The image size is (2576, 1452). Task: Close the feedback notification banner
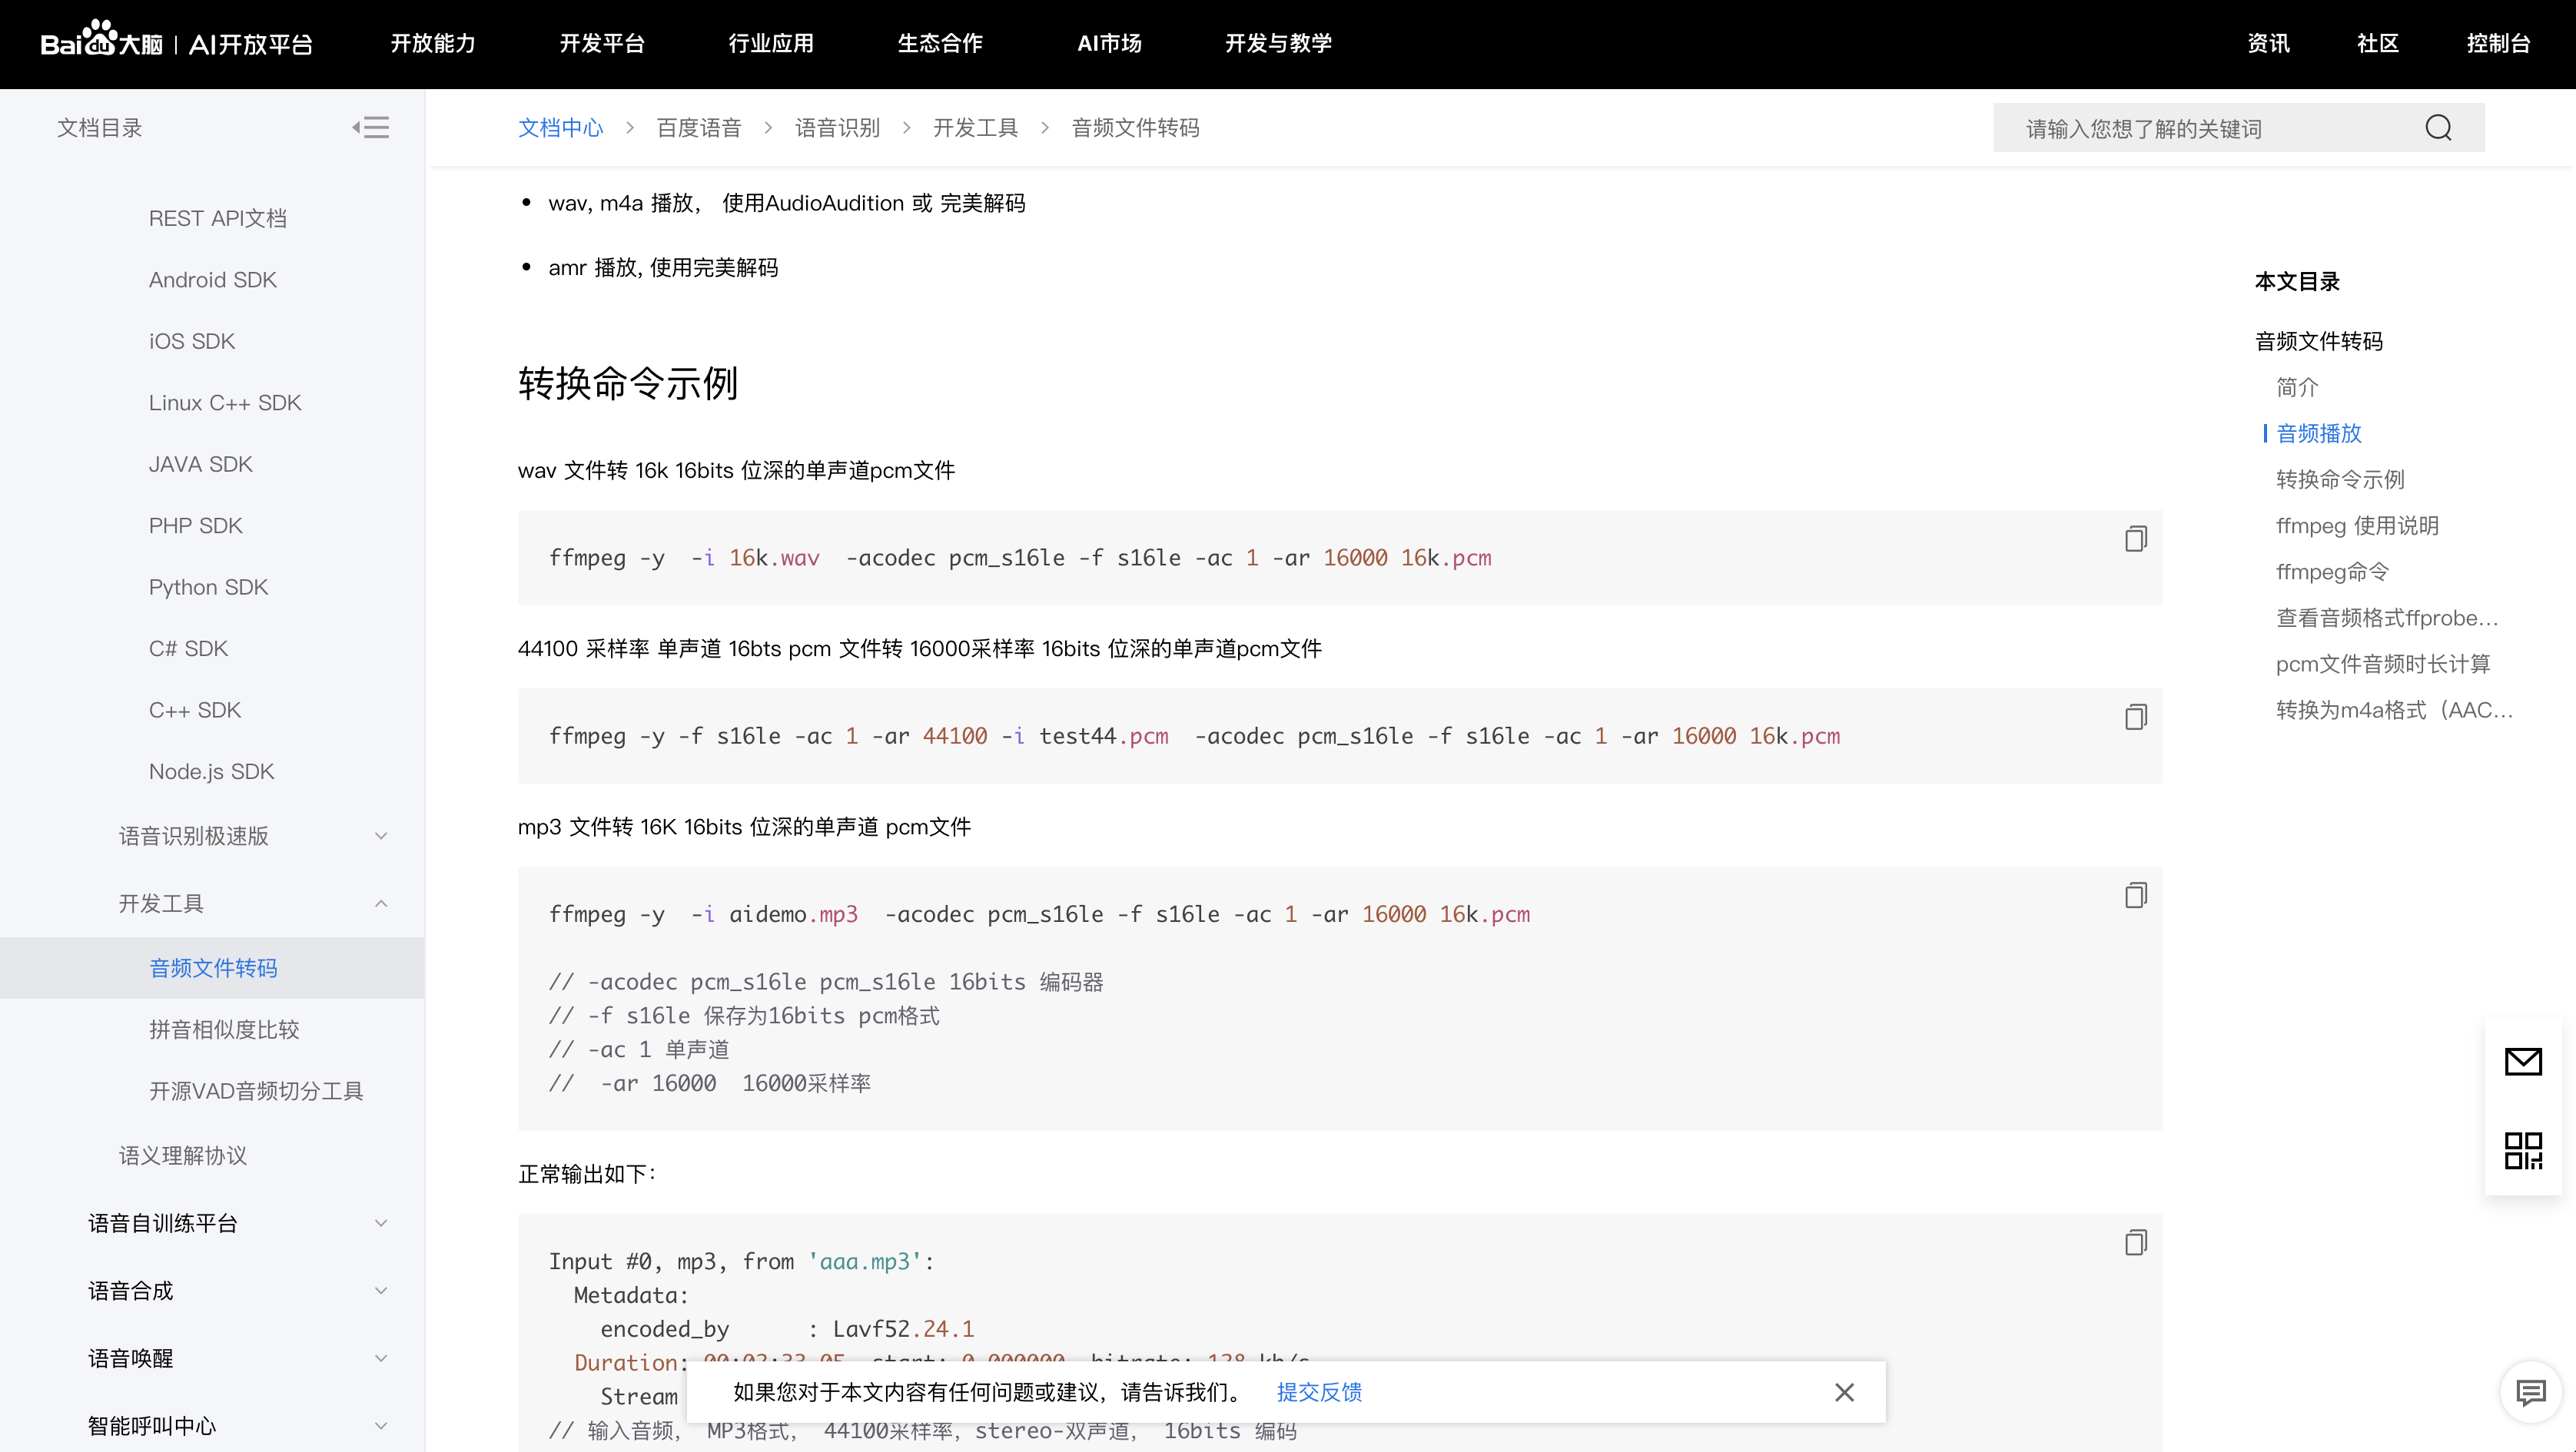[1844, 1392]
